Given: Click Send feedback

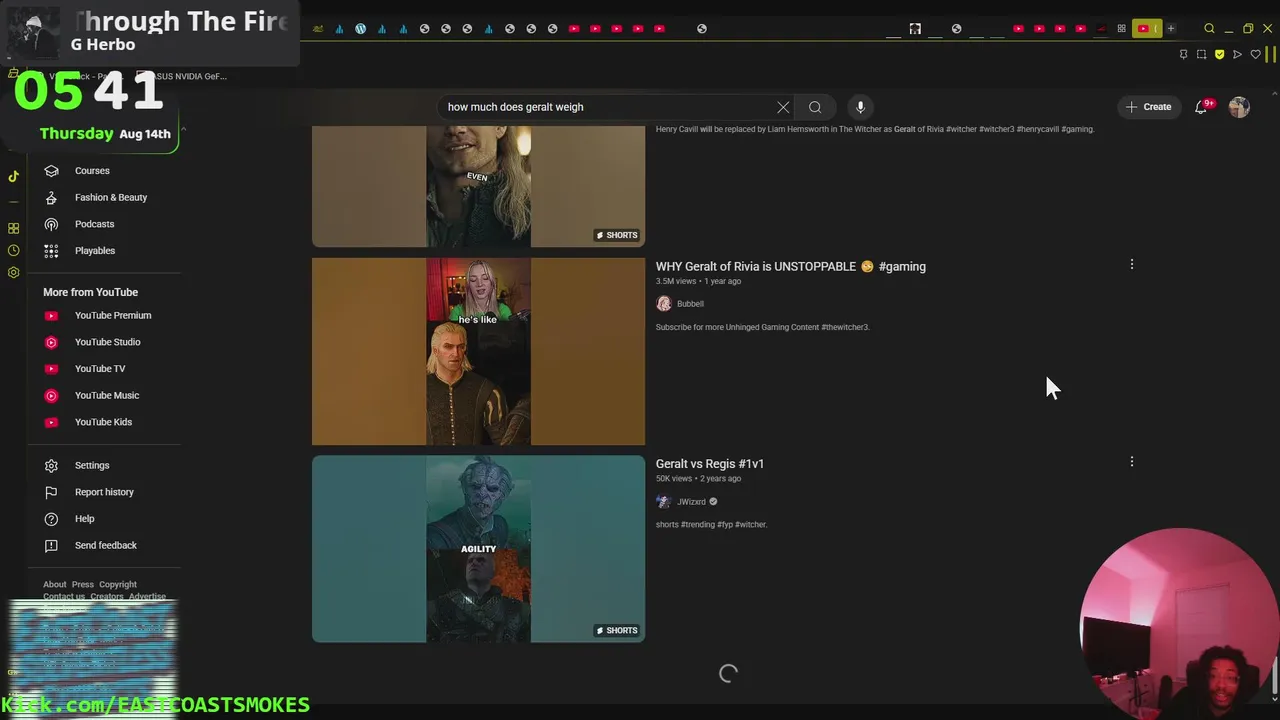Looking at the screenshot, I should coord(105,545).
